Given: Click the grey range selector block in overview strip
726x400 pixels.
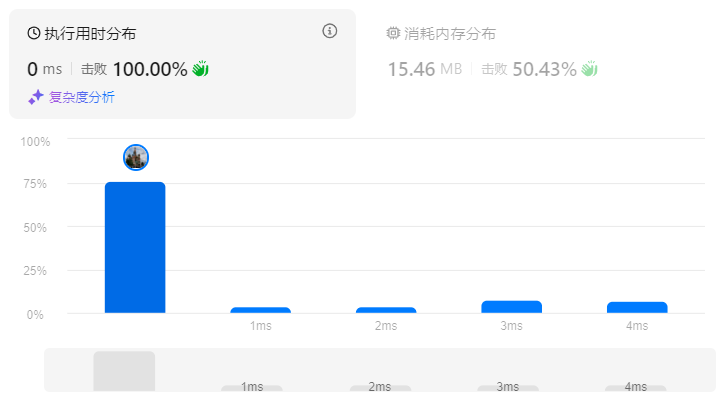Looking at the screenshot, I should [x=124, y=371].
